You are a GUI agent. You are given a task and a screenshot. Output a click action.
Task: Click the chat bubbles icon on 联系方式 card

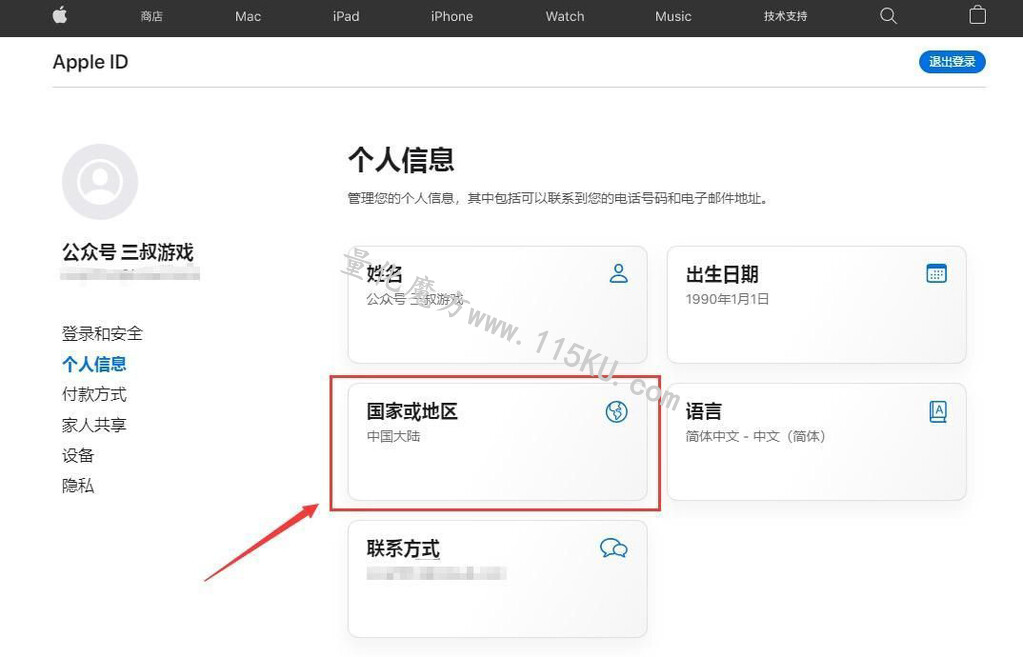614,548
